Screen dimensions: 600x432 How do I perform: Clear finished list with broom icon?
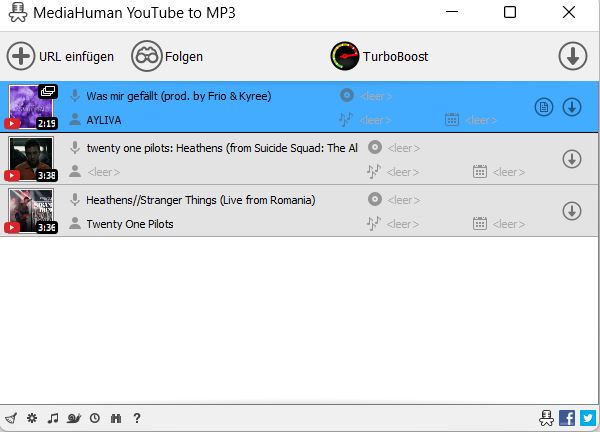click(11, 418)
